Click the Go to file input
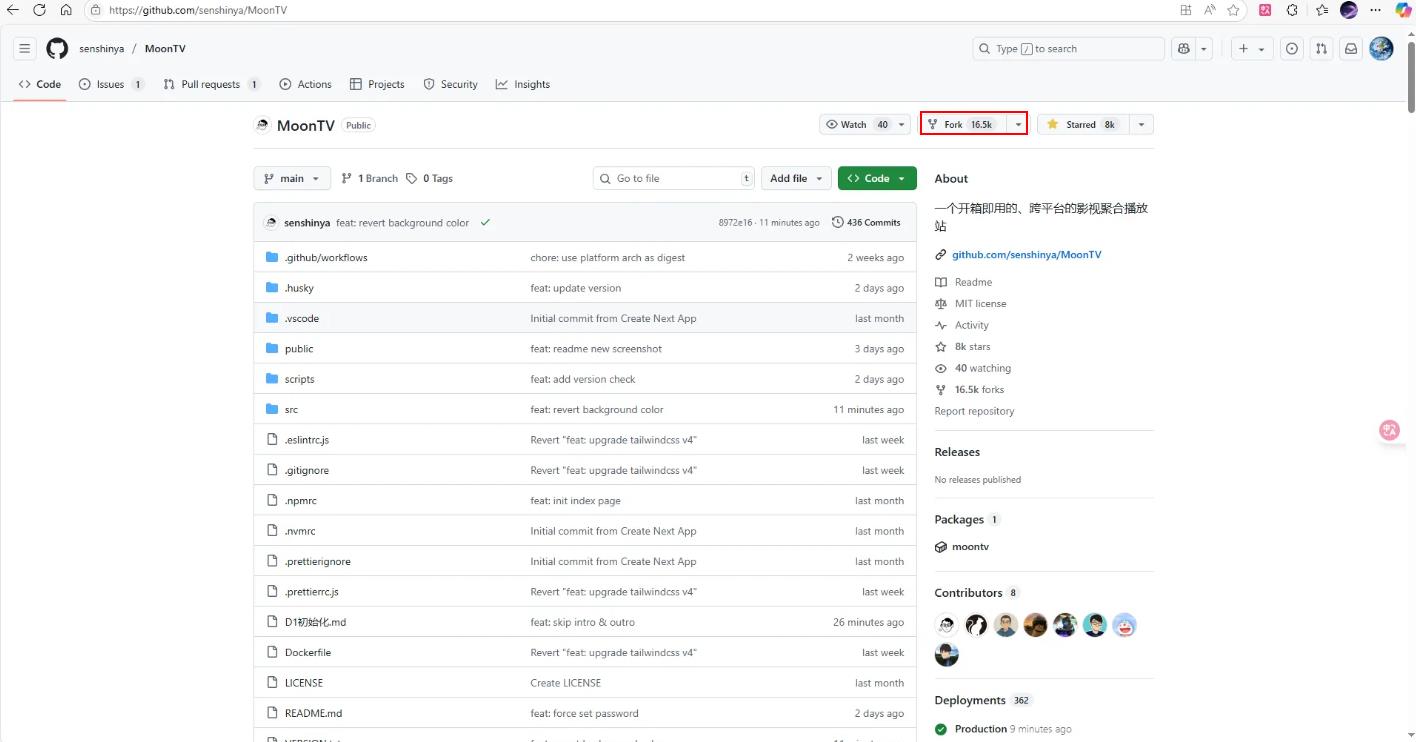This screenshot has height=742, width=1416. click(673, 178)
